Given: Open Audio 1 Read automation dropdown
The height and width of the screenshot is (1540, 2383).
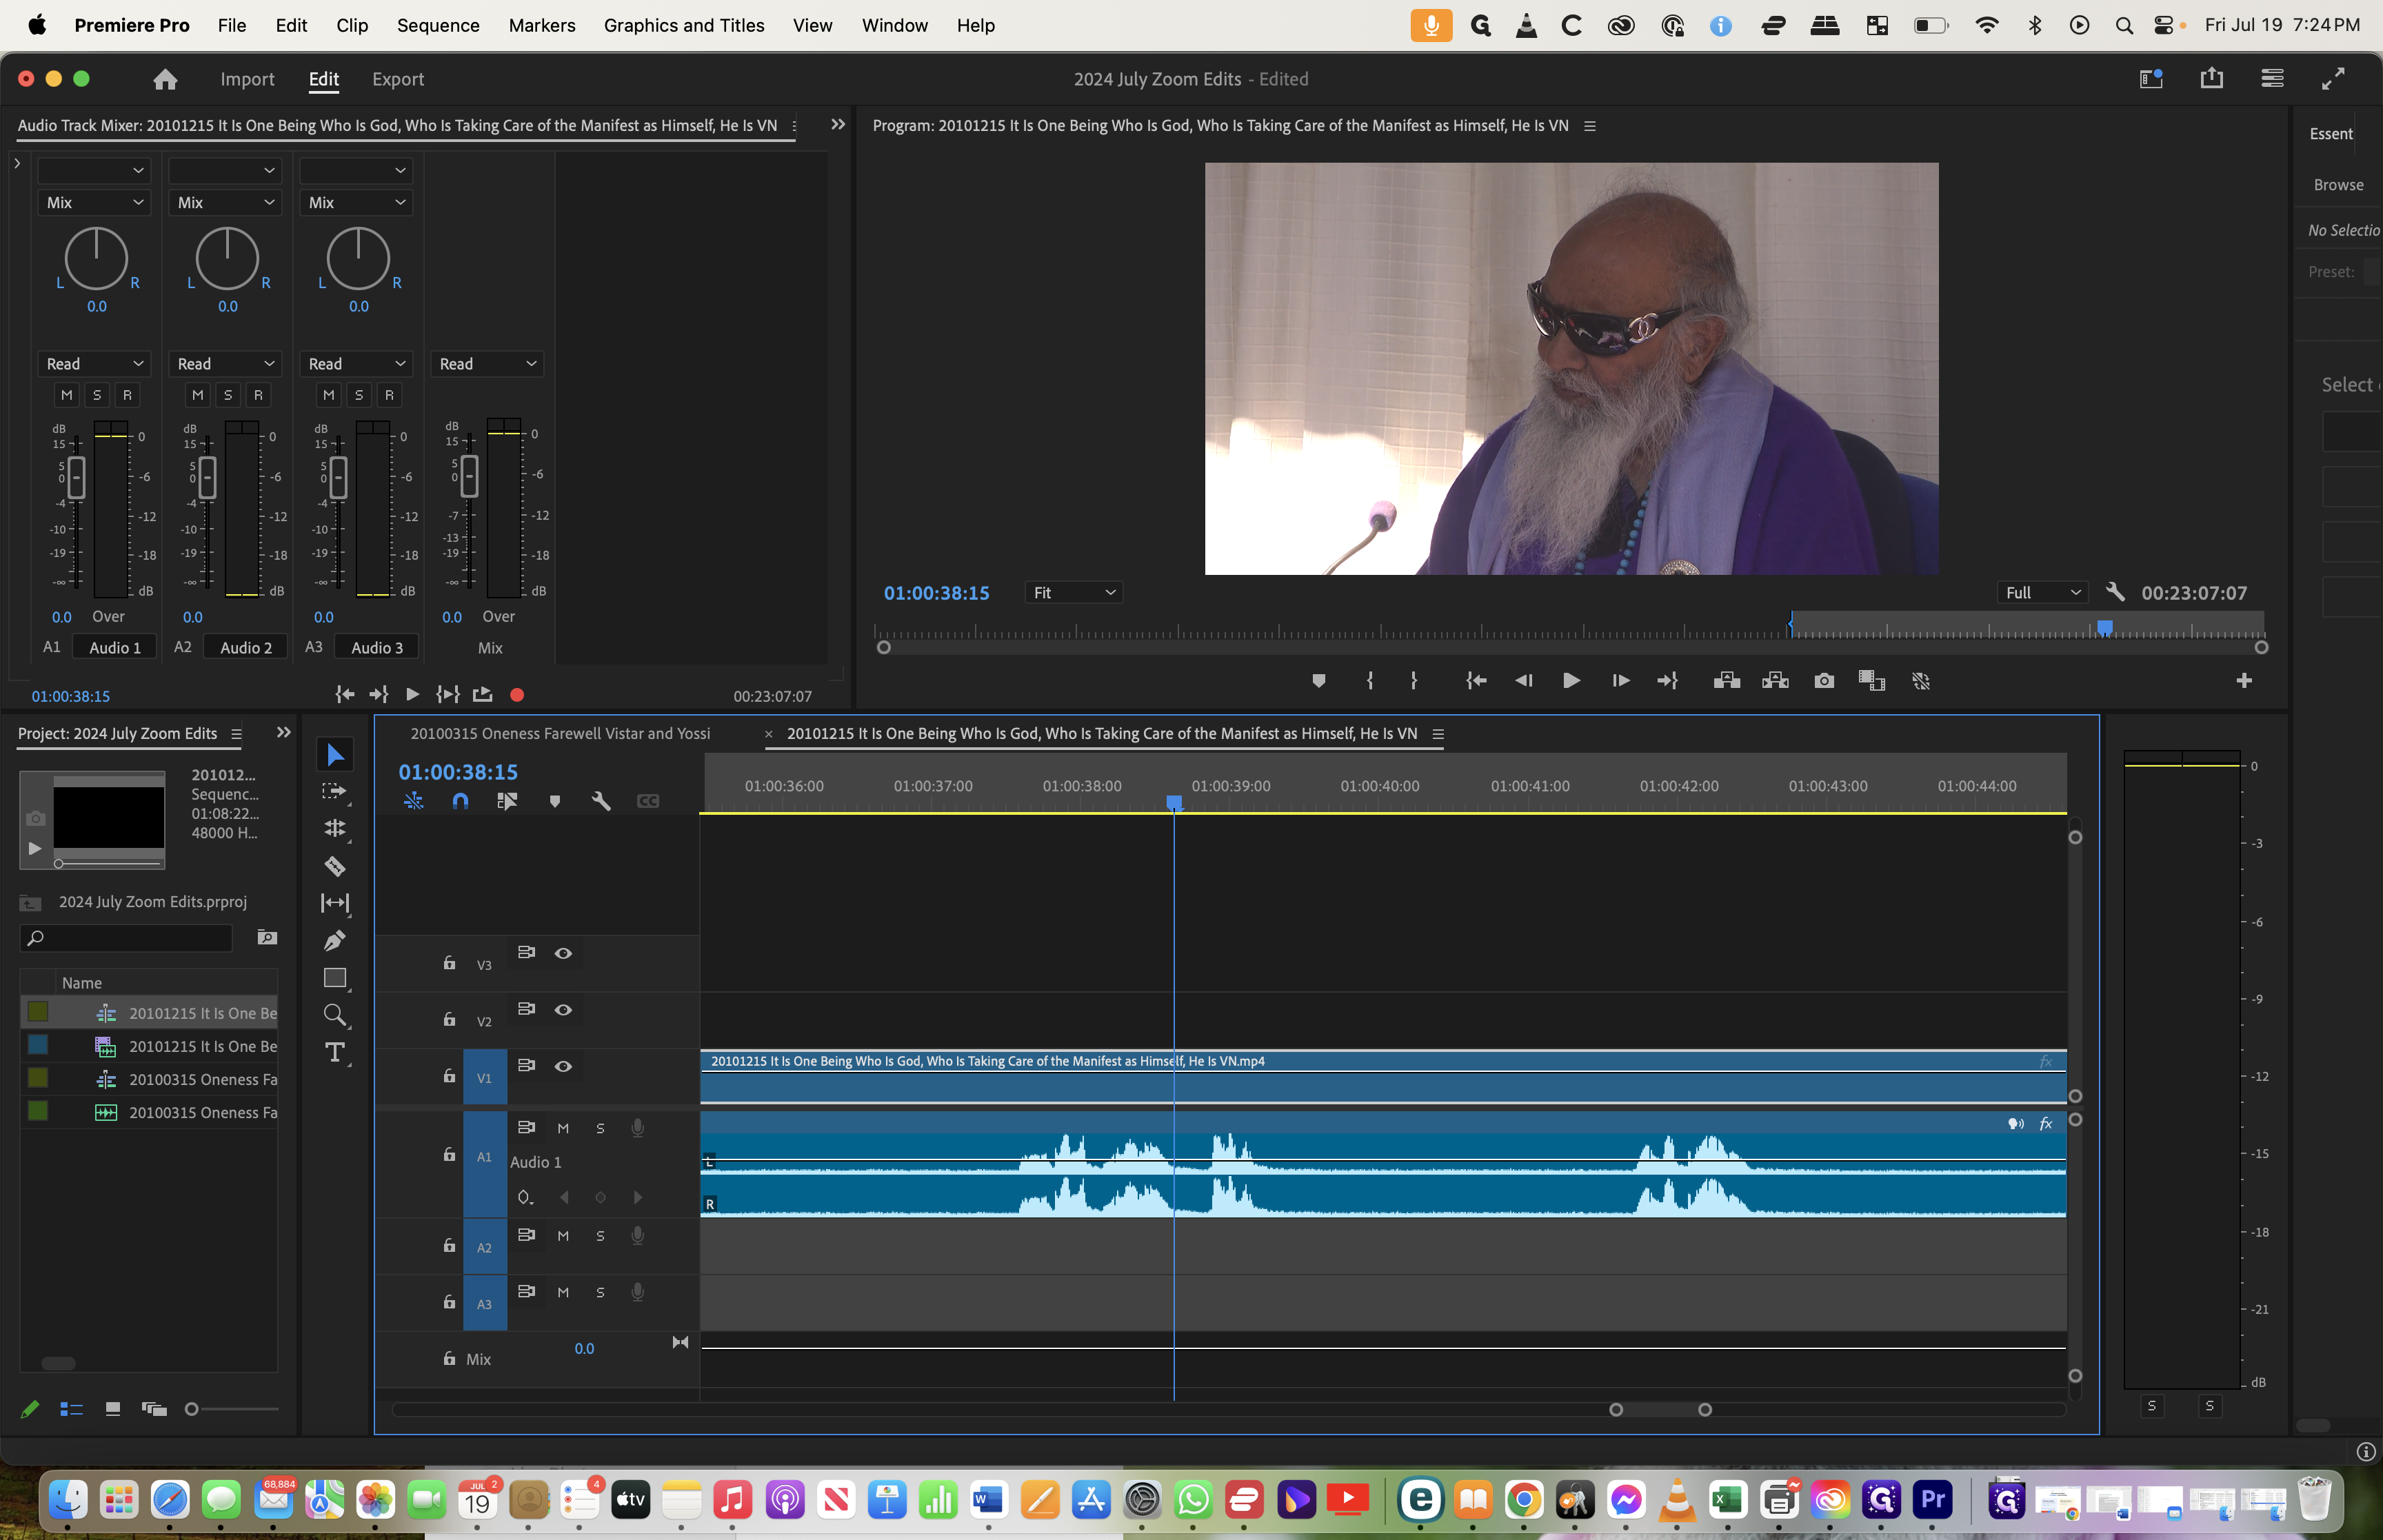Looking at the screenshot, I should 95,364.
